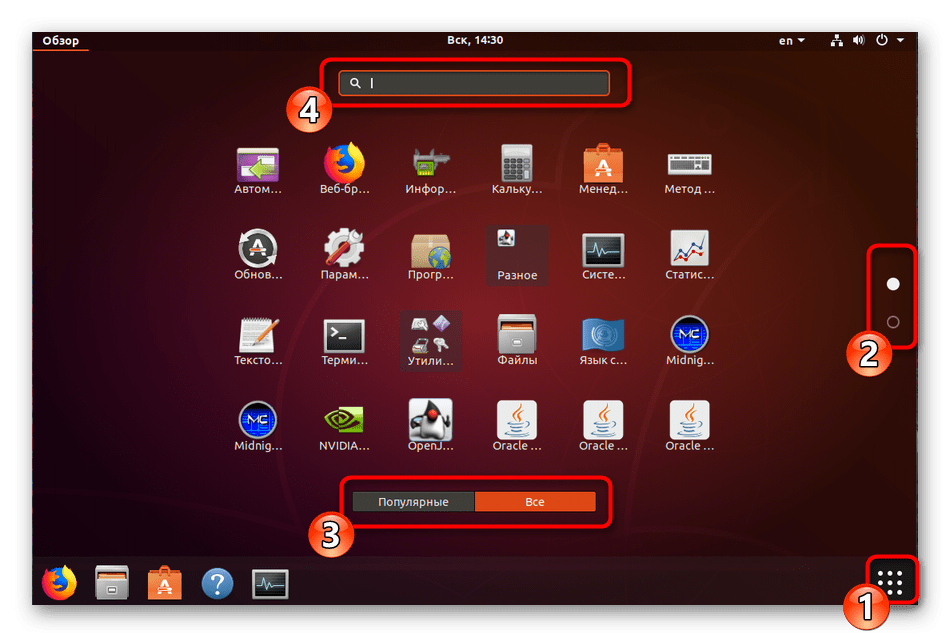This screenshot has width=950, height=637.
Task: Open the Ubuntu Software icon in the dock
Action: coord(164,582)
